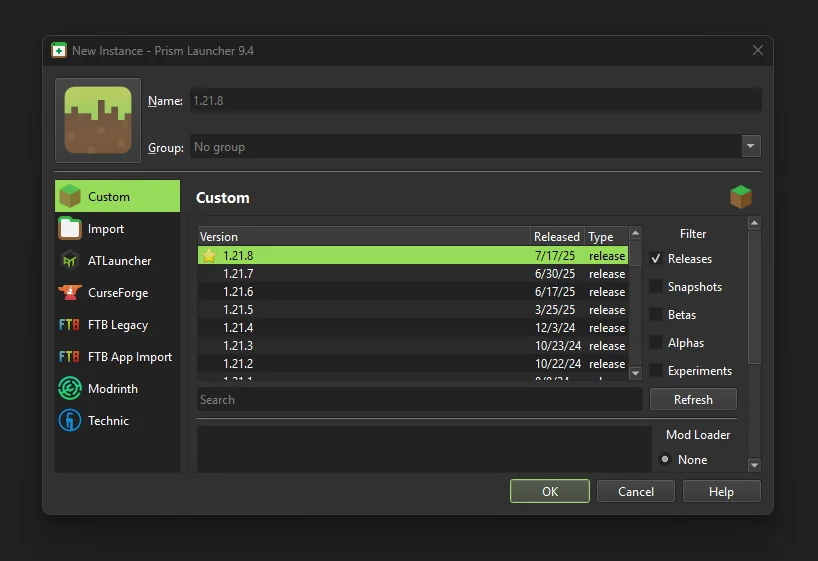Click the page scroll-down arrow near Mod Loader
Image resolution: width=818 pixels, height=561 pixels.
click(754, 464)
